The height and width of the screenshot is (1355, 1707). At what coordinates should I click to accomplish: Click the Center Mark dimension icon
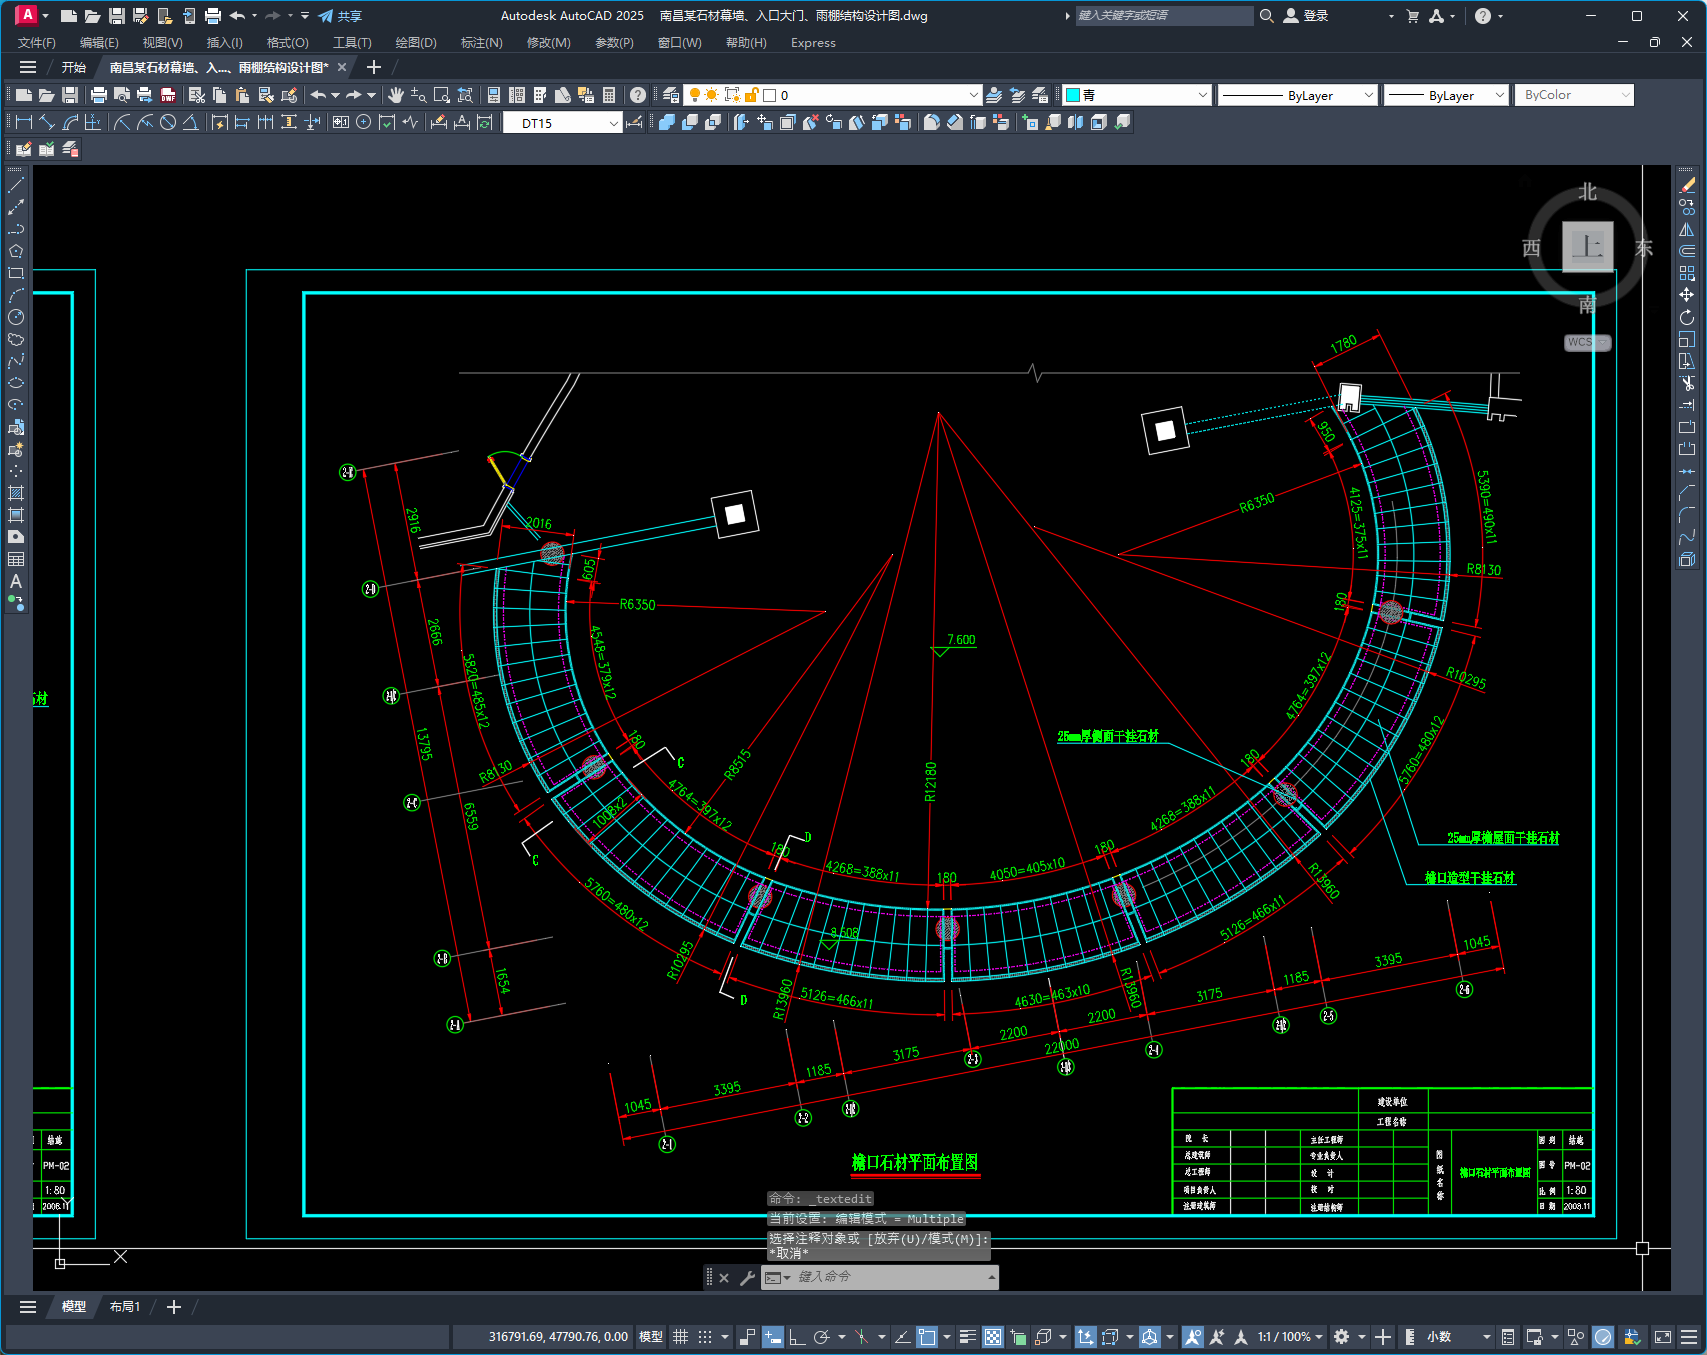click(364, 122)
